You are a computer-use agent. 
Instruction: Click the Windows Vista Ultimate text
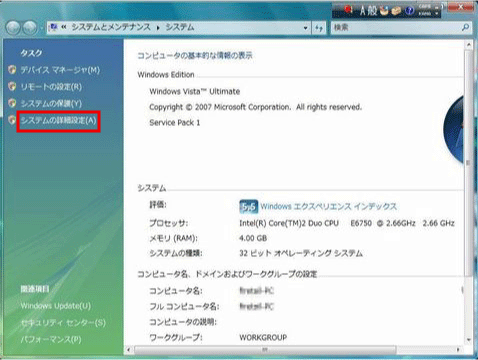coord(195,91)
